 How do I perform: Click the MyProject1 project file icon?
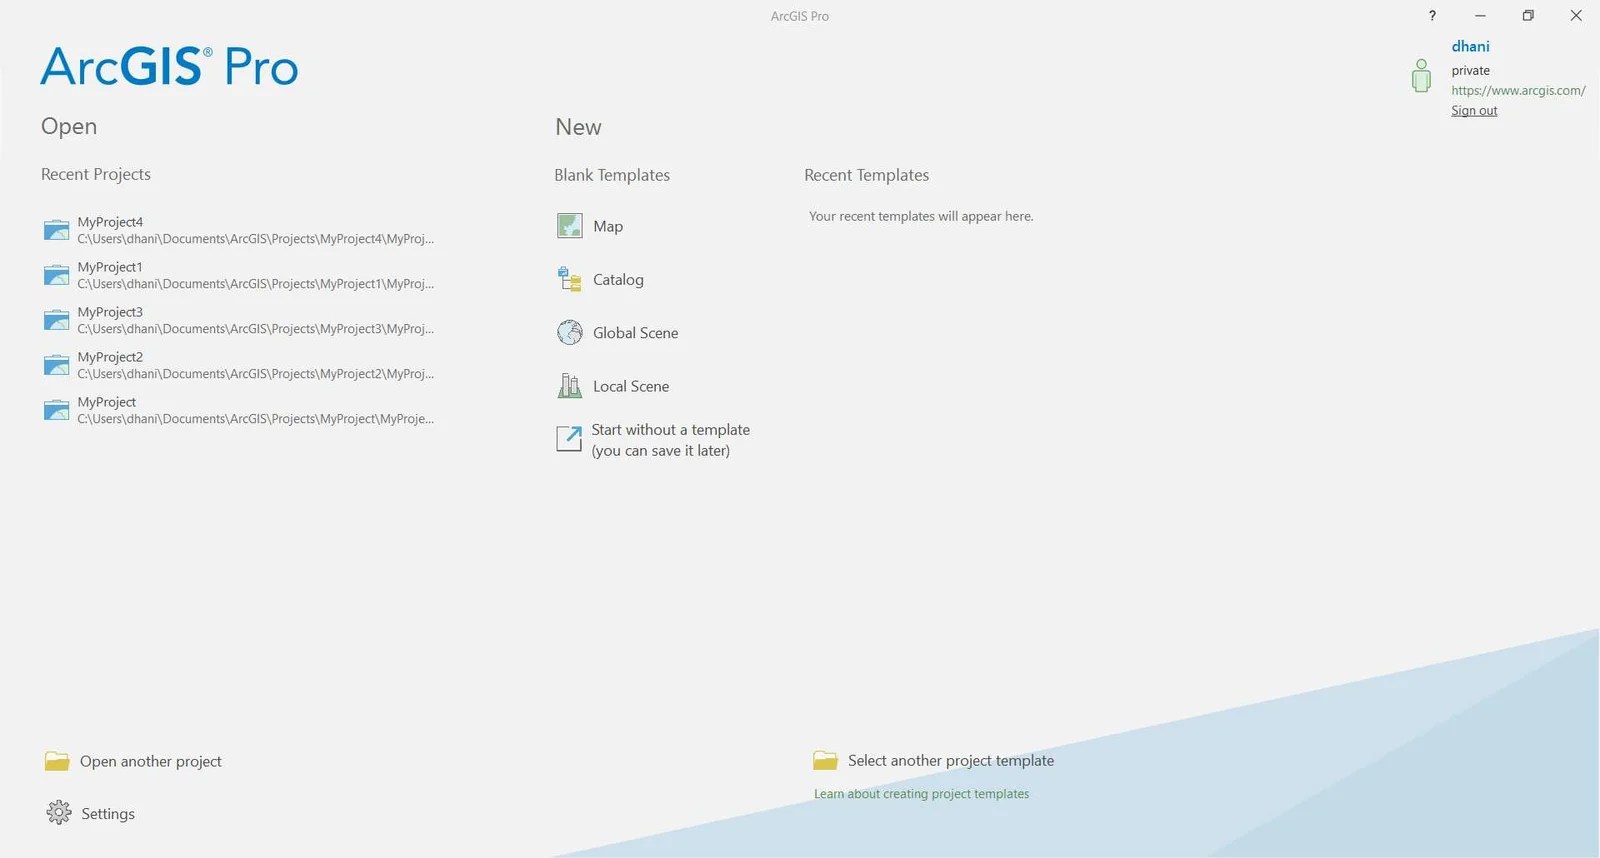(57, 275)
